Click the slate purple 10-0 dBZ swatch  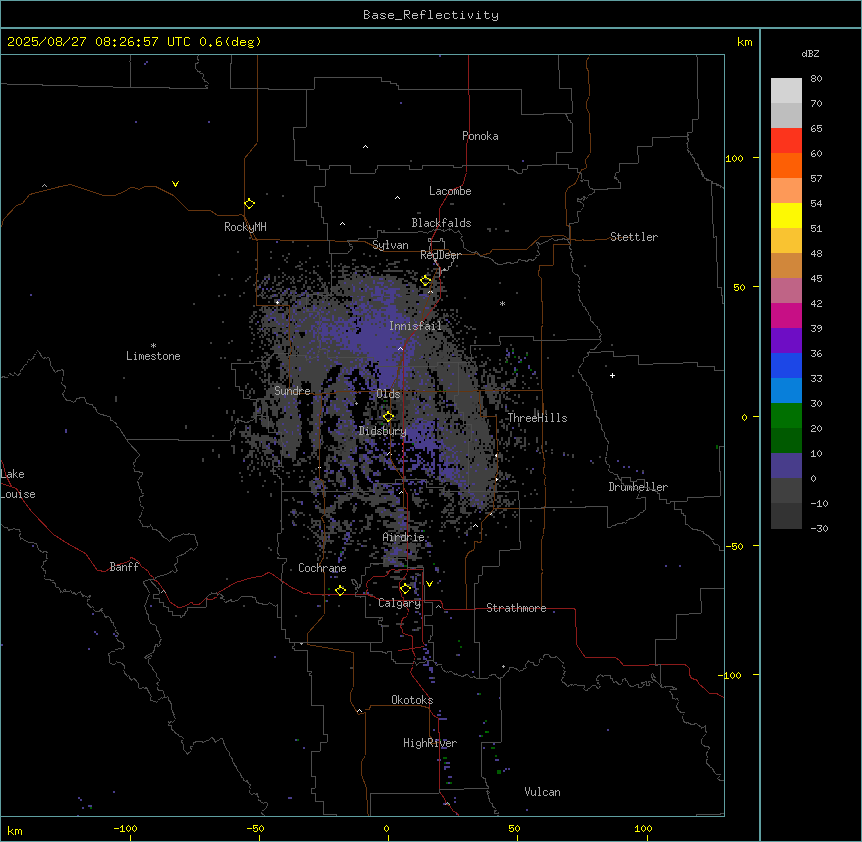pyautogui.click(x=786, y=466)
